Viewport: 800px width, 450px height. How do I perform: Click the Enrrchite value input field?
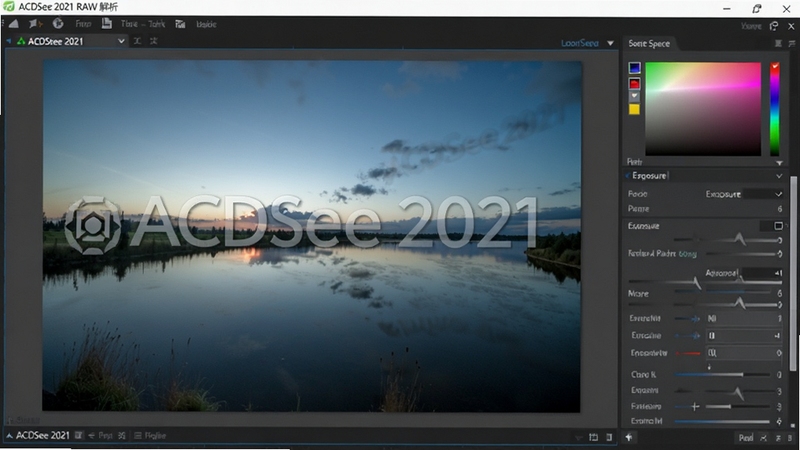(743, 318)
